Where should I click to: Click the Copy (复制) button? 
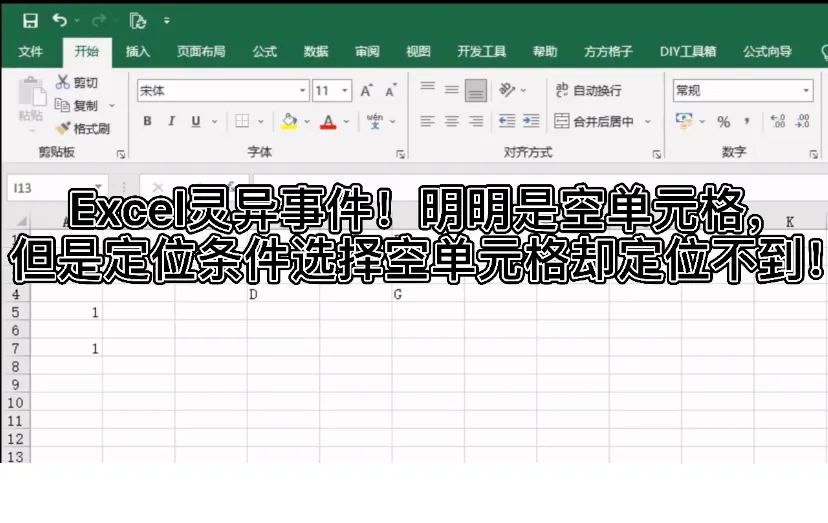[x=77, y=106]
